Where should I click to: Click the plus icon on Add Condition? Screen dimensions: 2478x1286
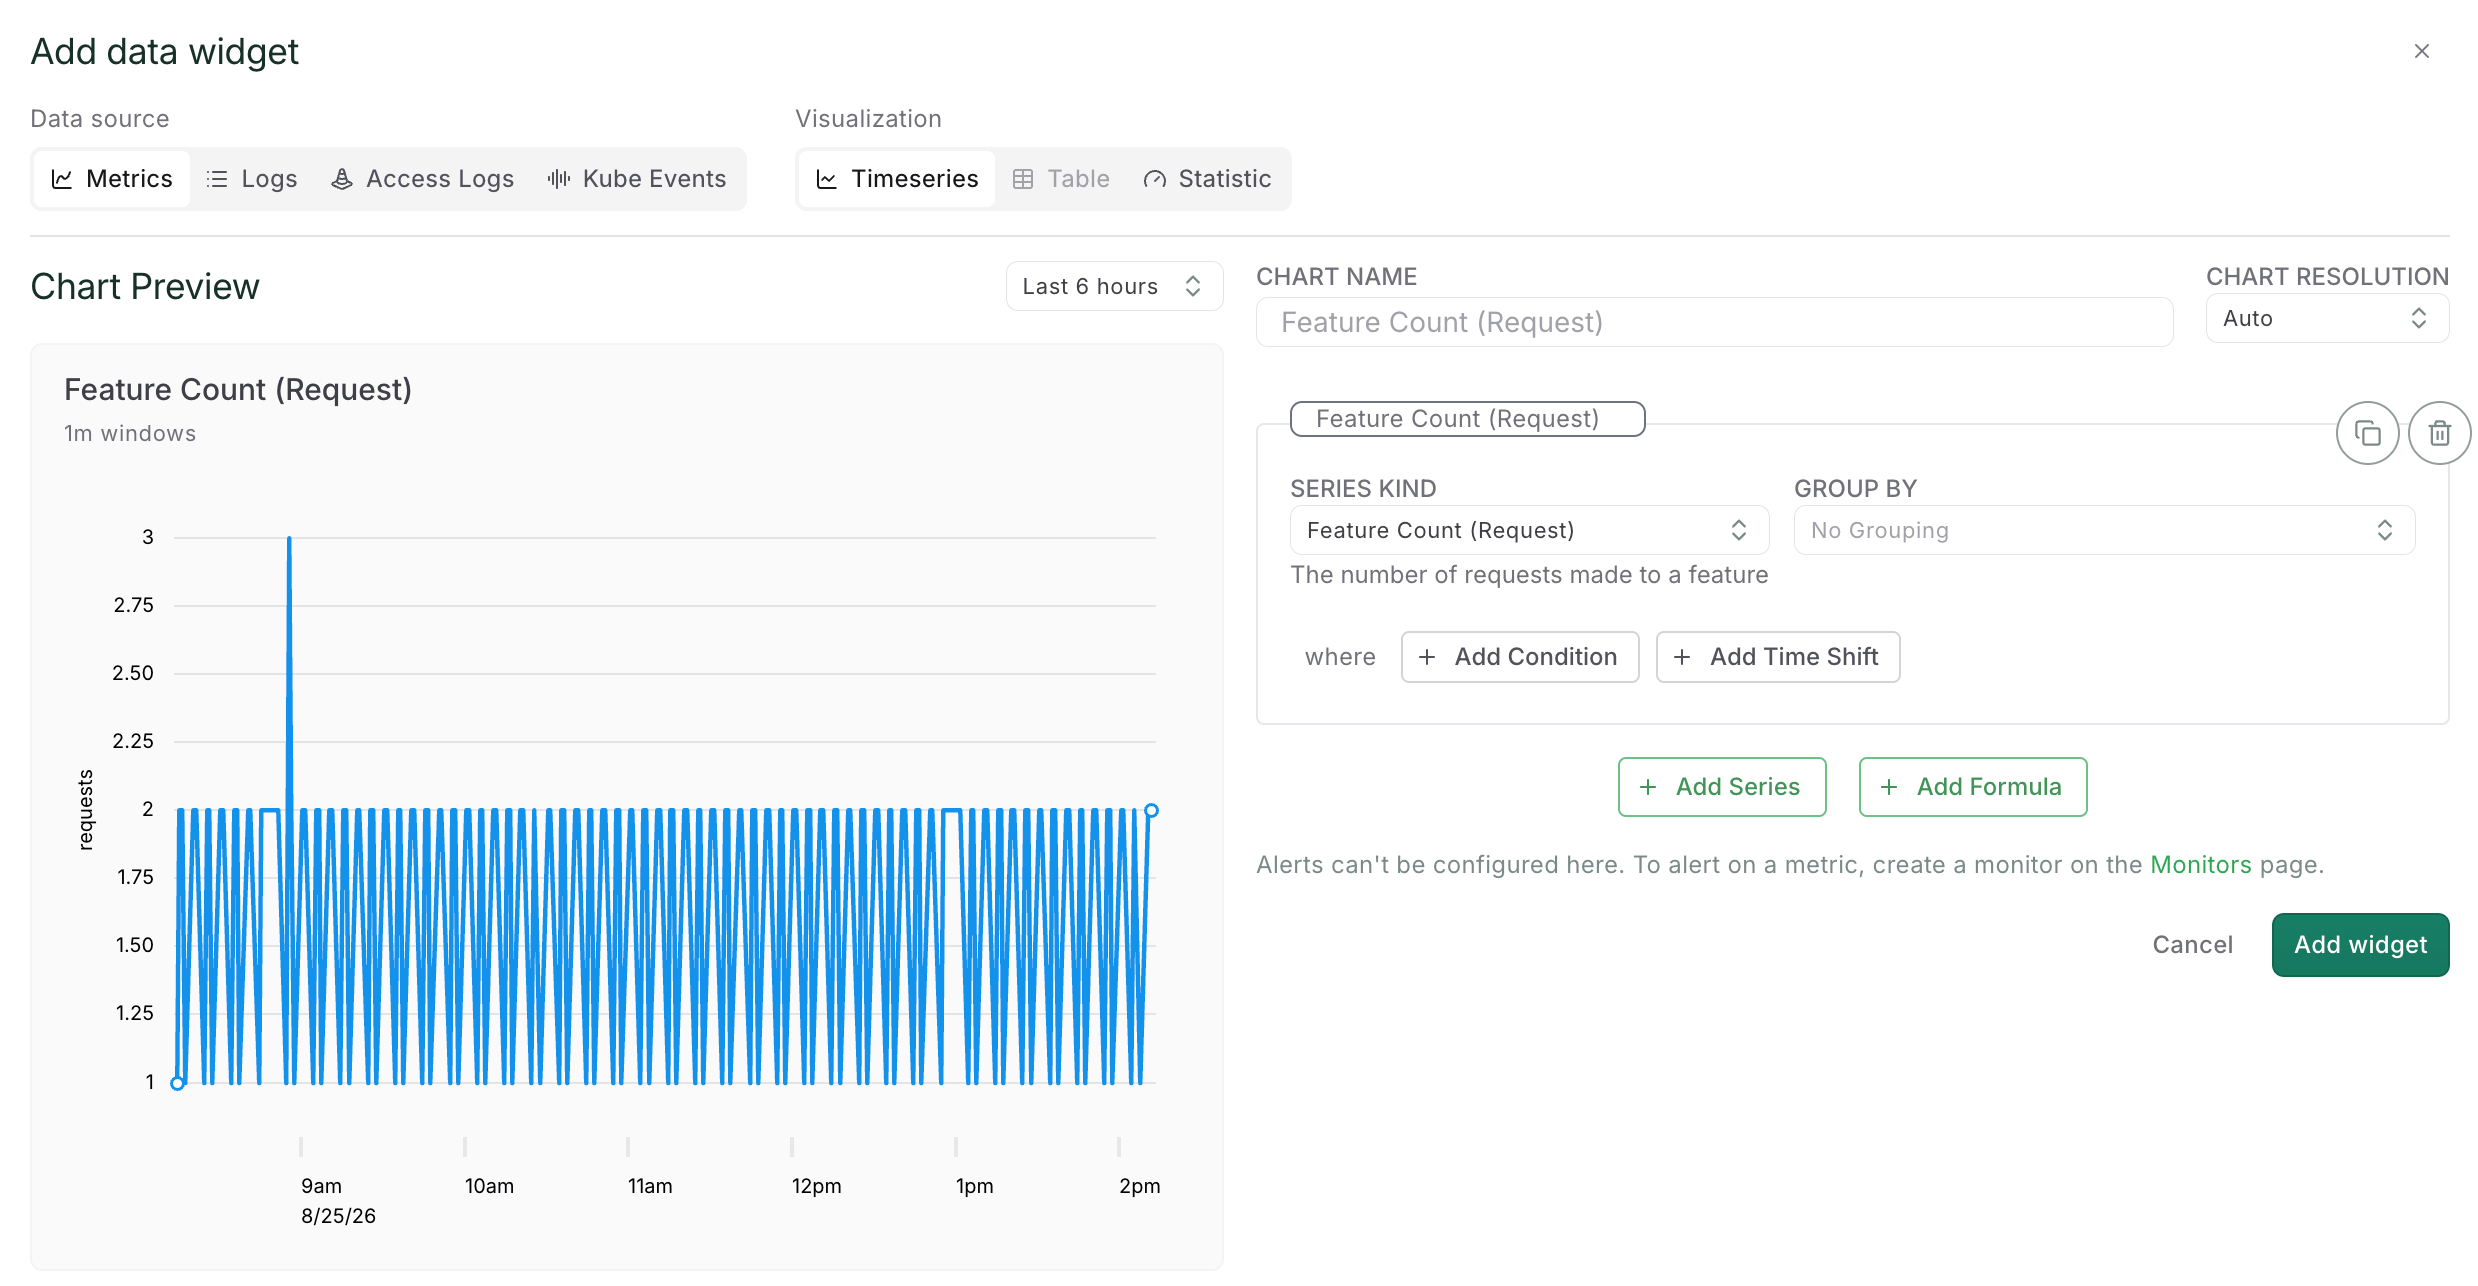1427,657
